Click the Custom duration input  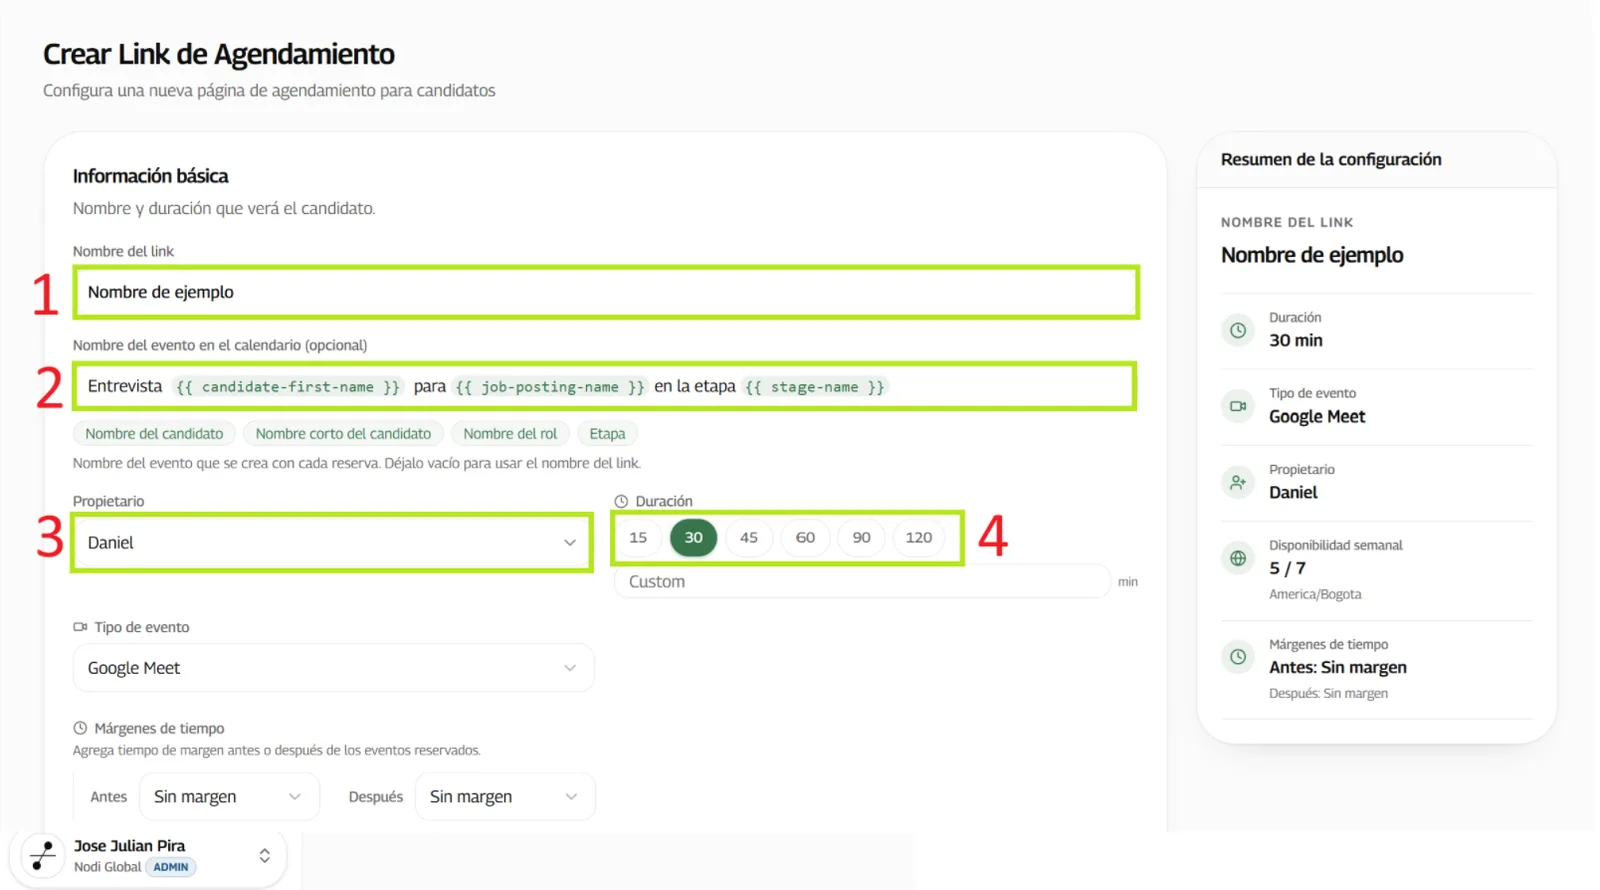[861, 582]
